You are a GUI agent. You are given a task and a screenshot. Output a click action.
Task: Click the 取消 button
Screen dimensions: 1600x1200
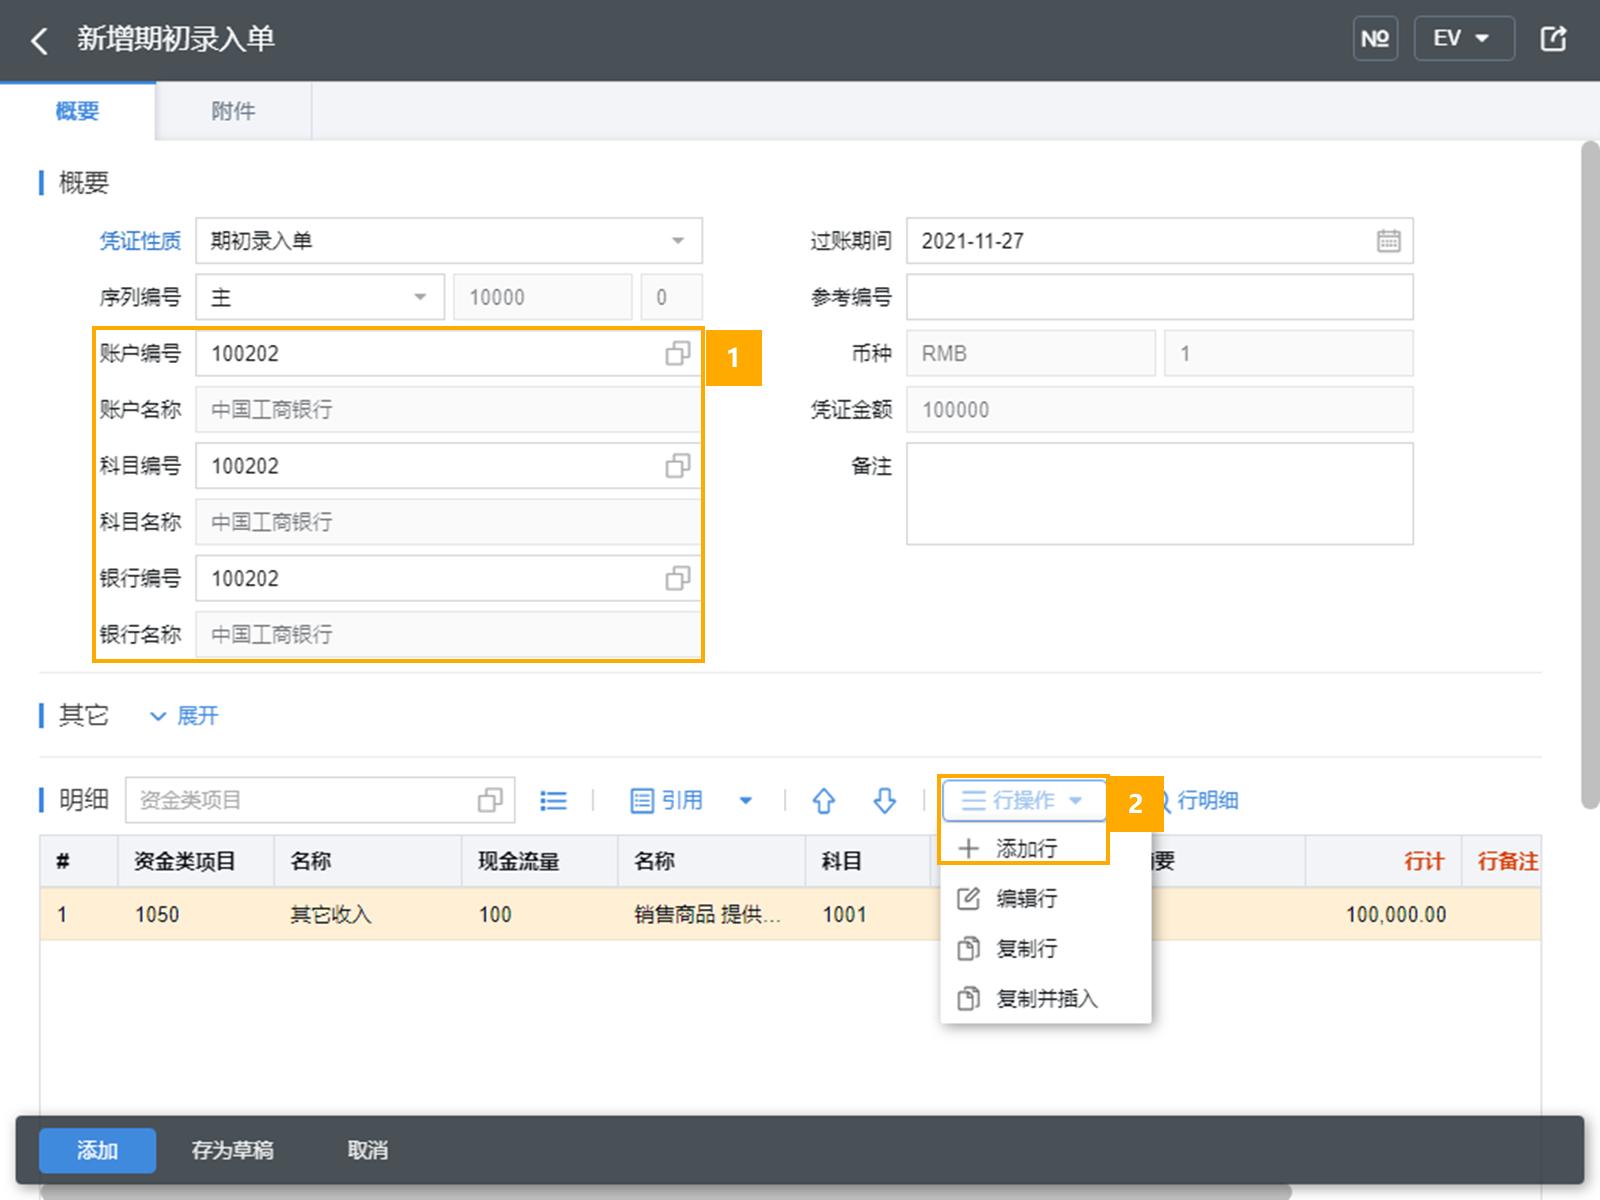368,1150
